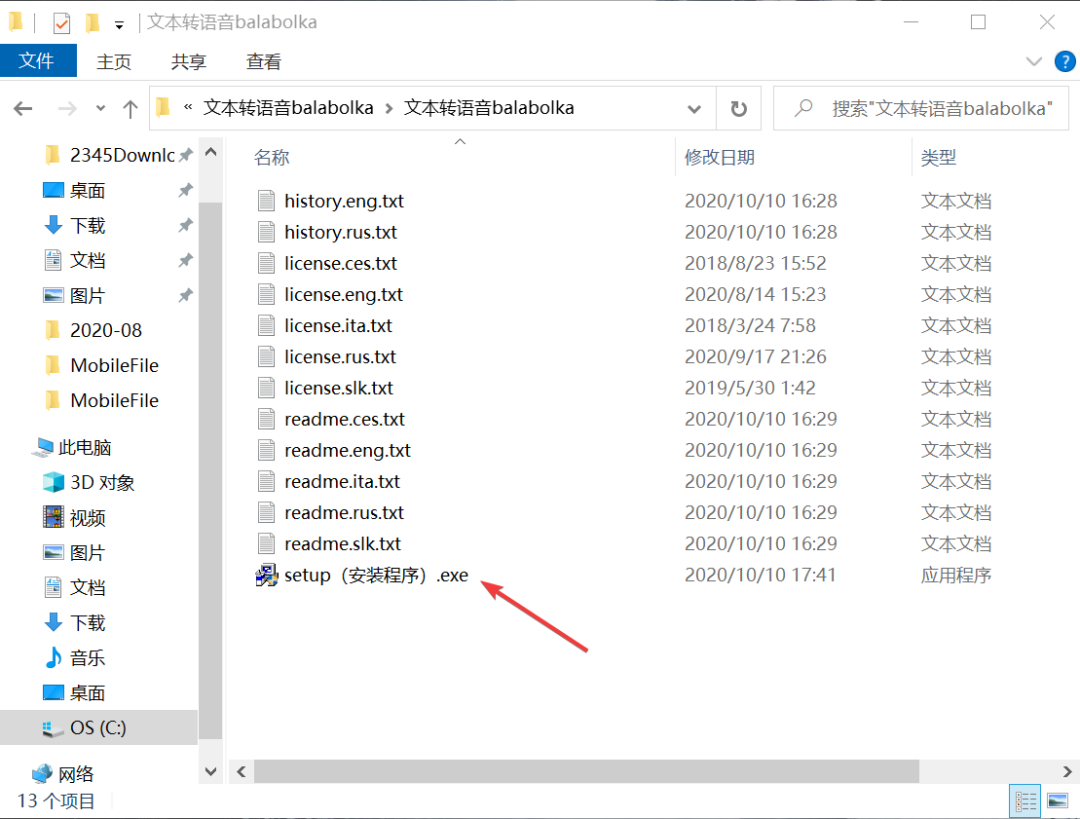This screenshot has width=1080, height=819.
Task: Select history.eng.txt file icon
Action: point(267,200)
